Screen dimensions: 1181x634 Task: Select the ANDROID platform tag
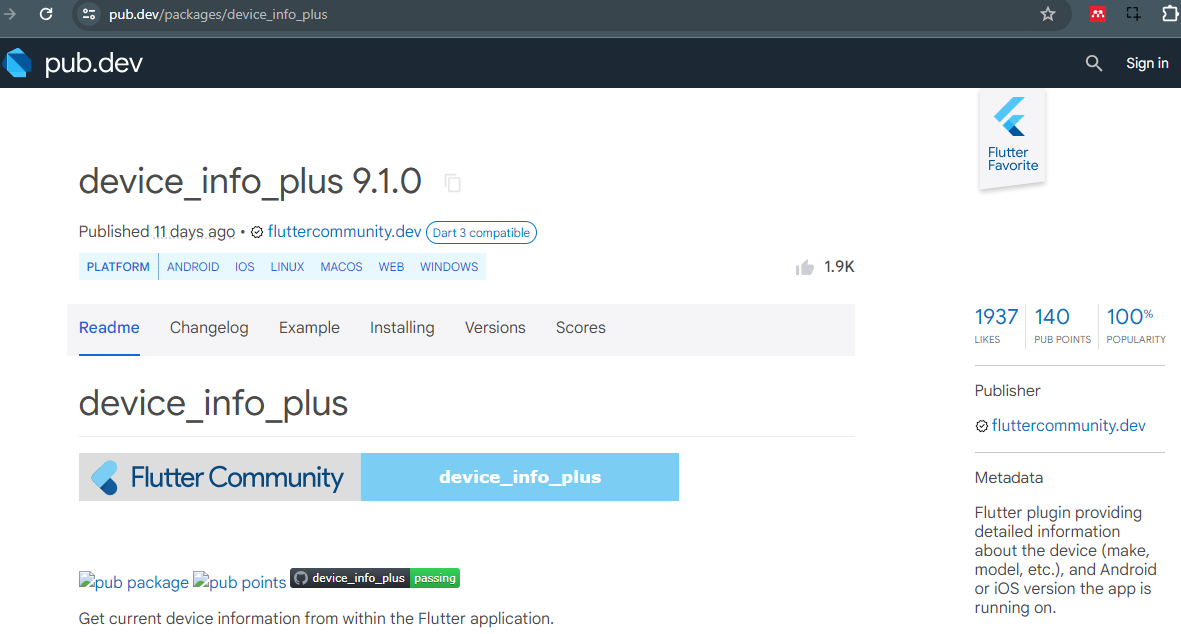[193, 267]
